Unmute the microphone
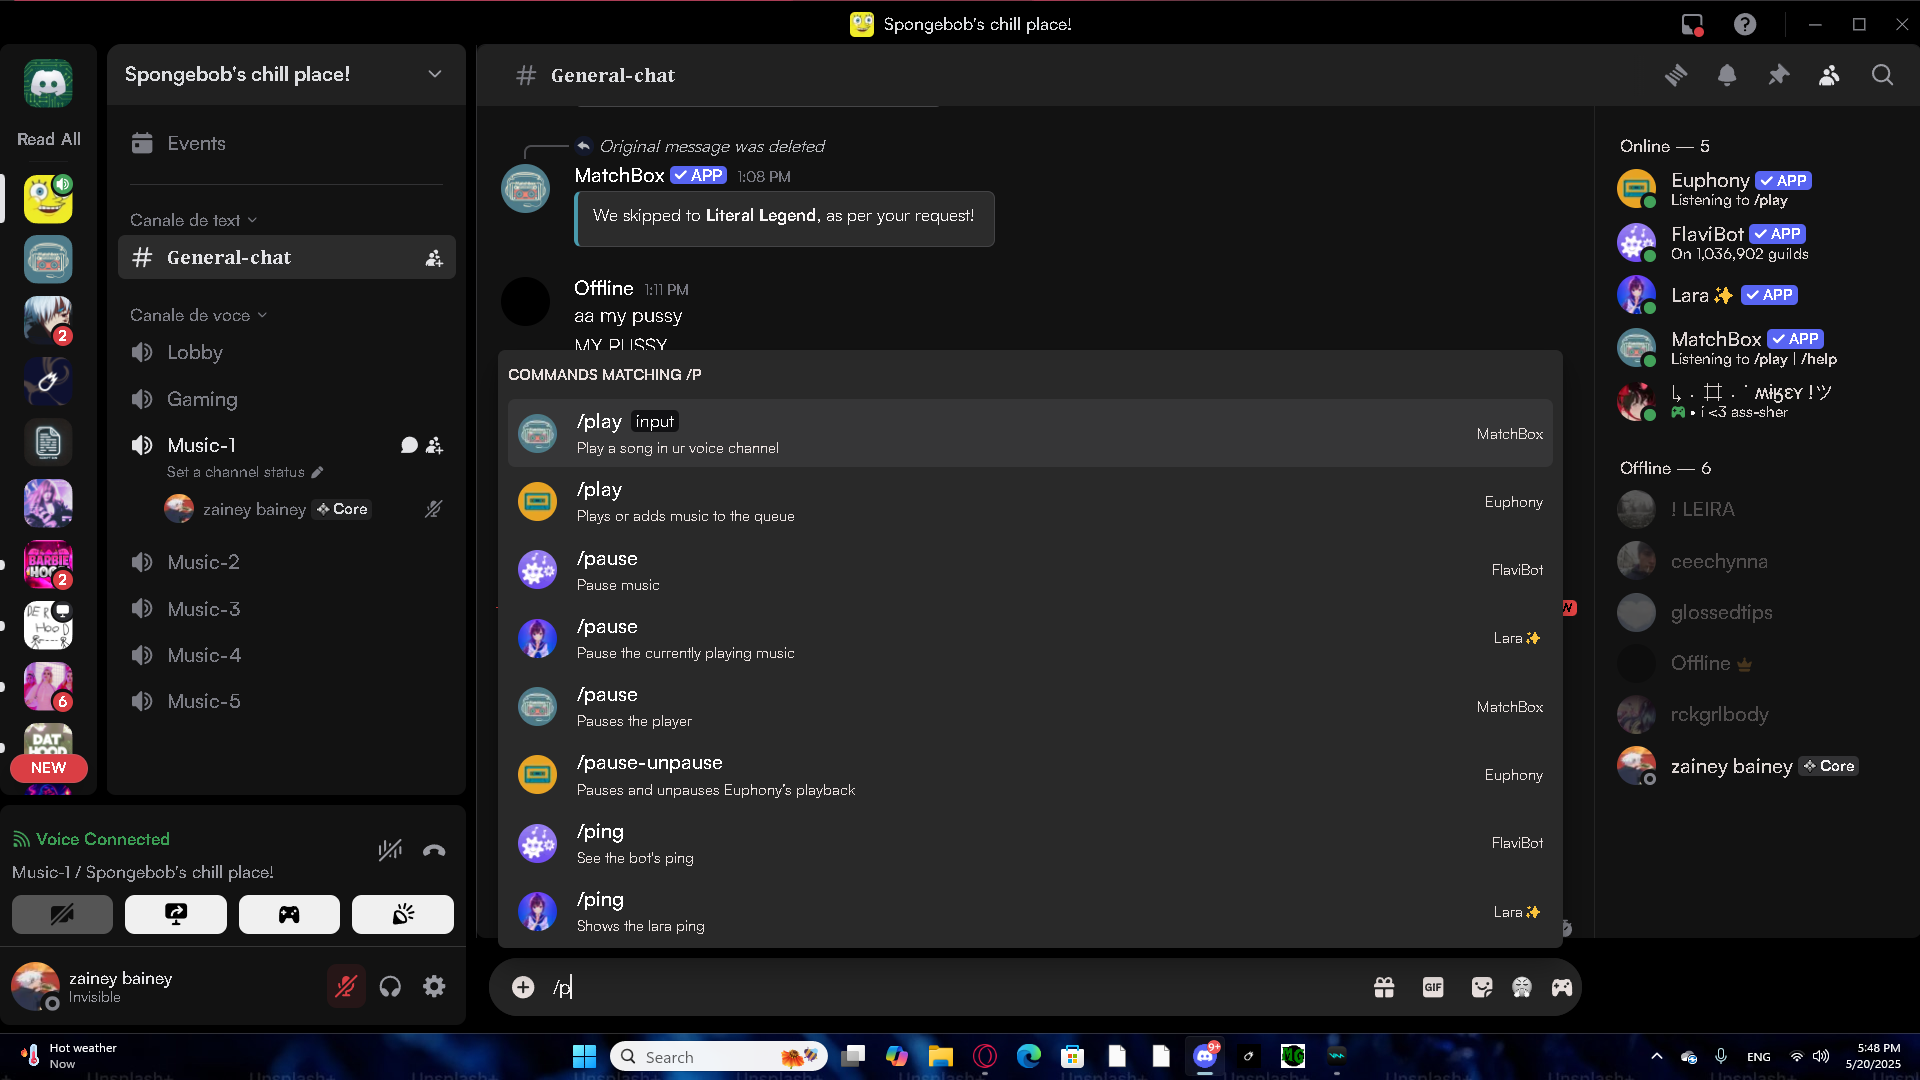Screen dimensions: 1920x1080 [346, 987]
